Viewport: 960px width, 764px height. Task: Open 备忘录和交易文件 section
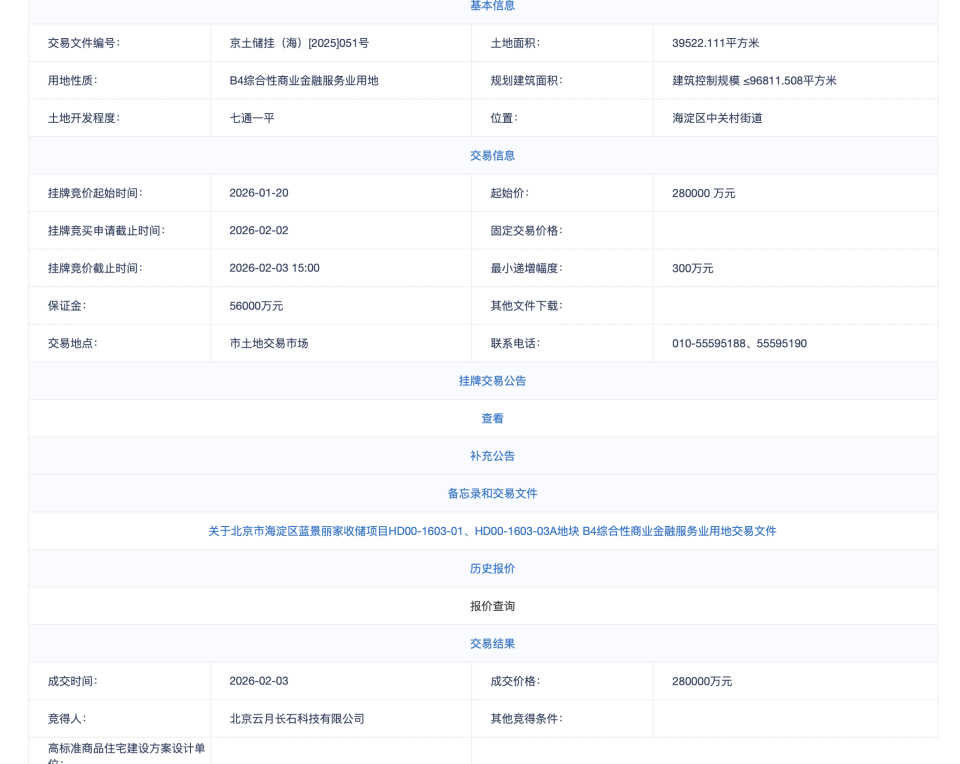(492, 493)
